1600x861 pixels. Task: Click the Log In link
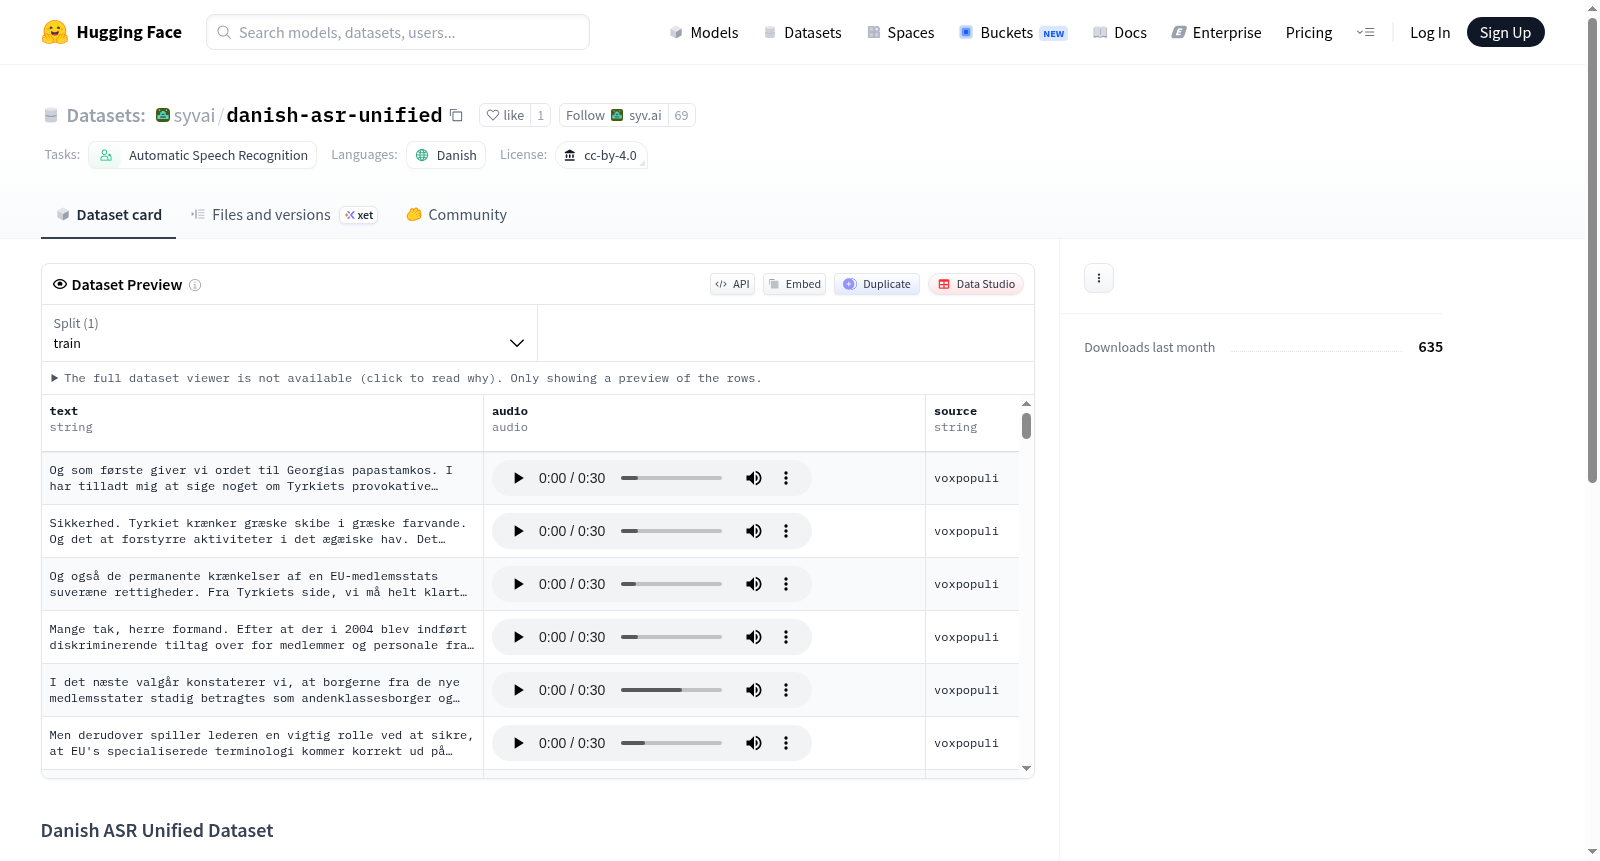[x=1430, y=33]
